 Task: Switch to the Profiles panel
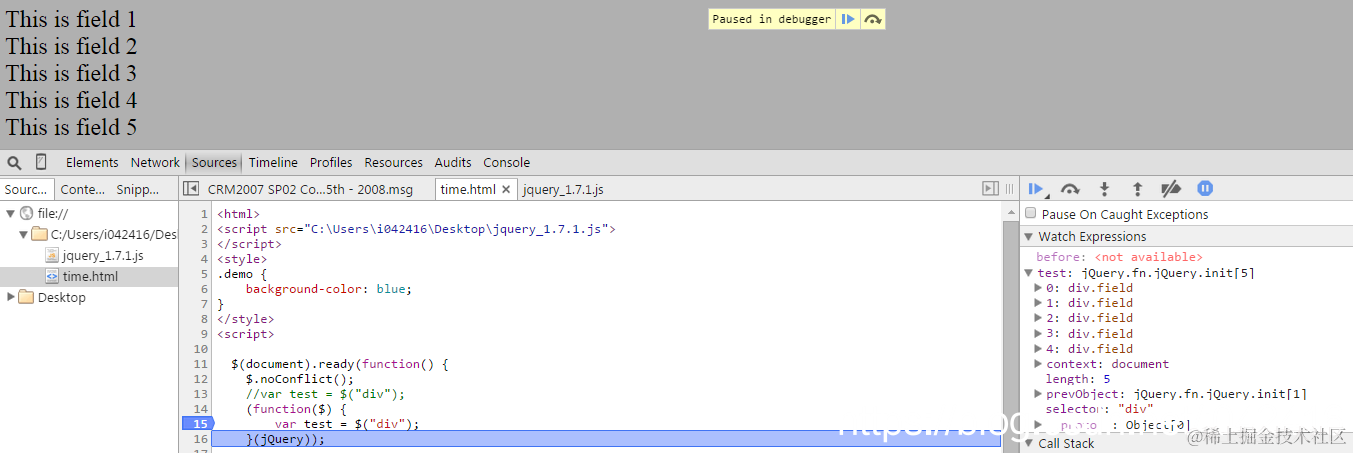tap(331, 162)
